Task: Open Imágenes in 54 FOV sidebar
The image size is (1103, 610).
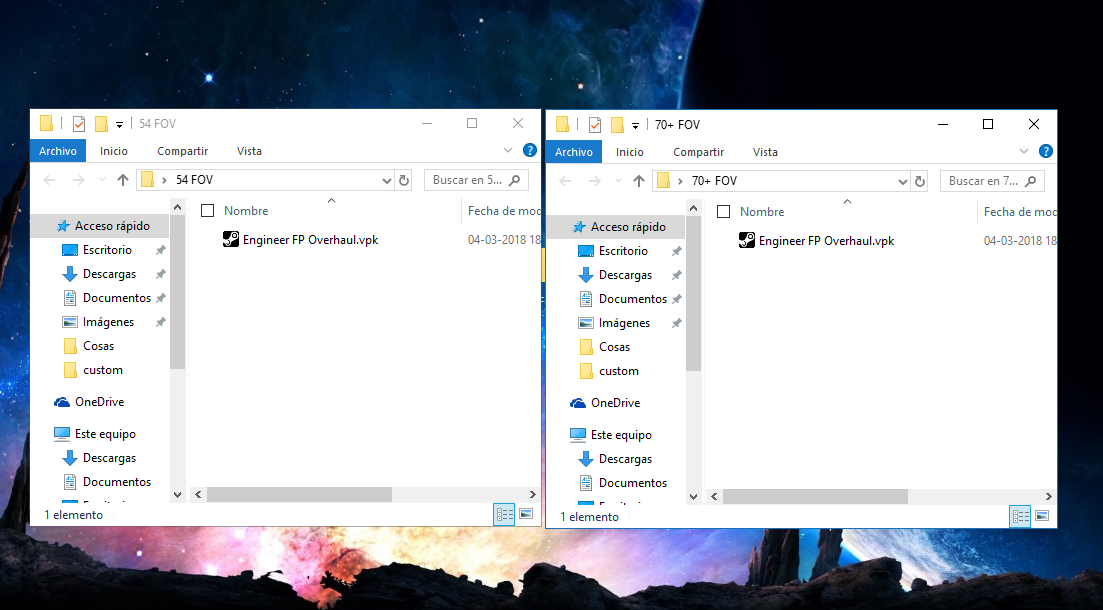Action: coord(108,321)
